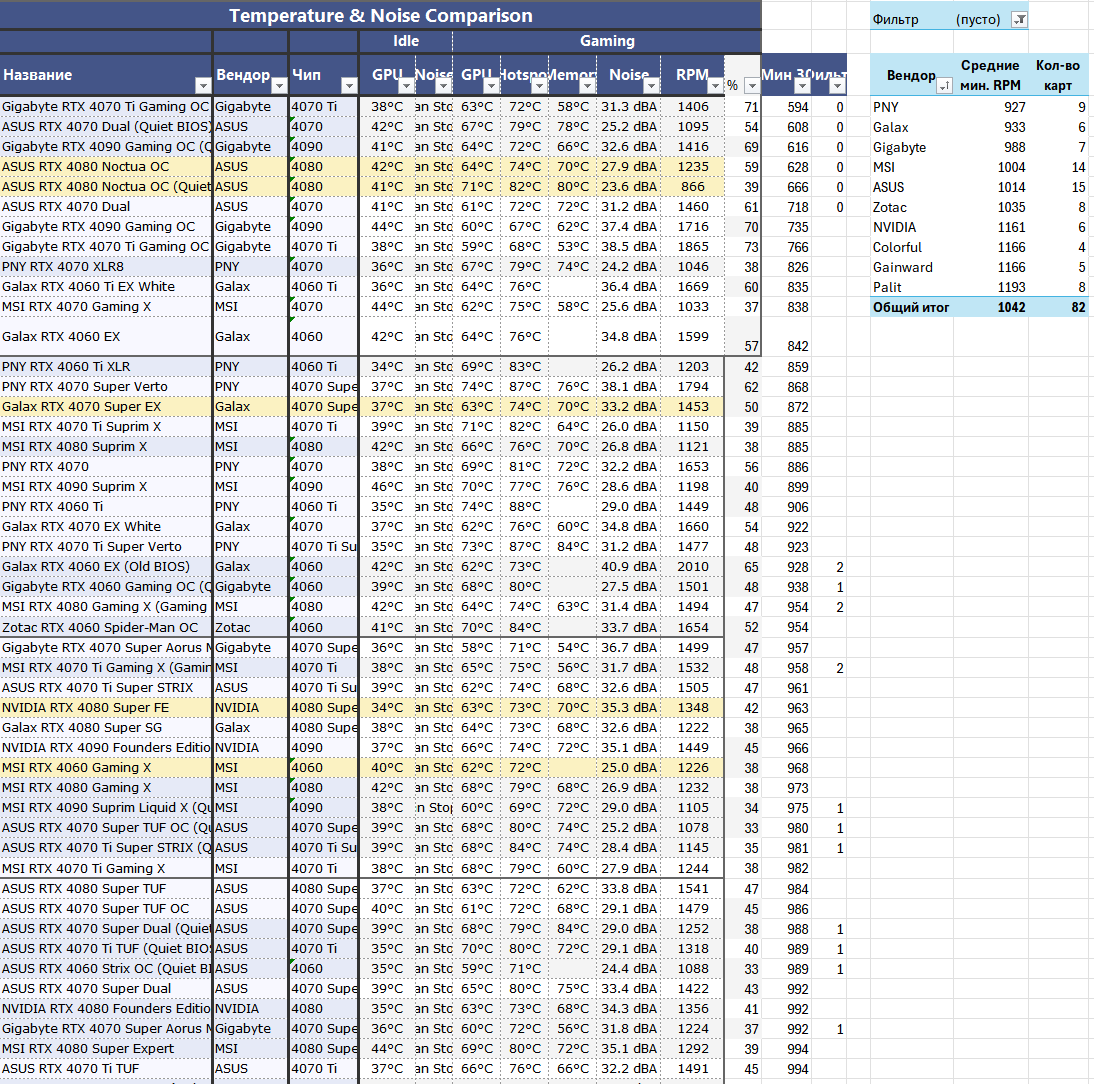This screenshot has height=1084, width=1094.
Task: Open the Мин 30 column filter
Action: [802, 86]
